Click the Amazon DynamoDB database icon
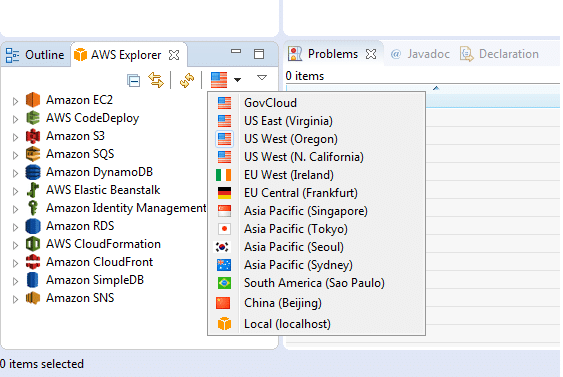 tap(33, 172)
